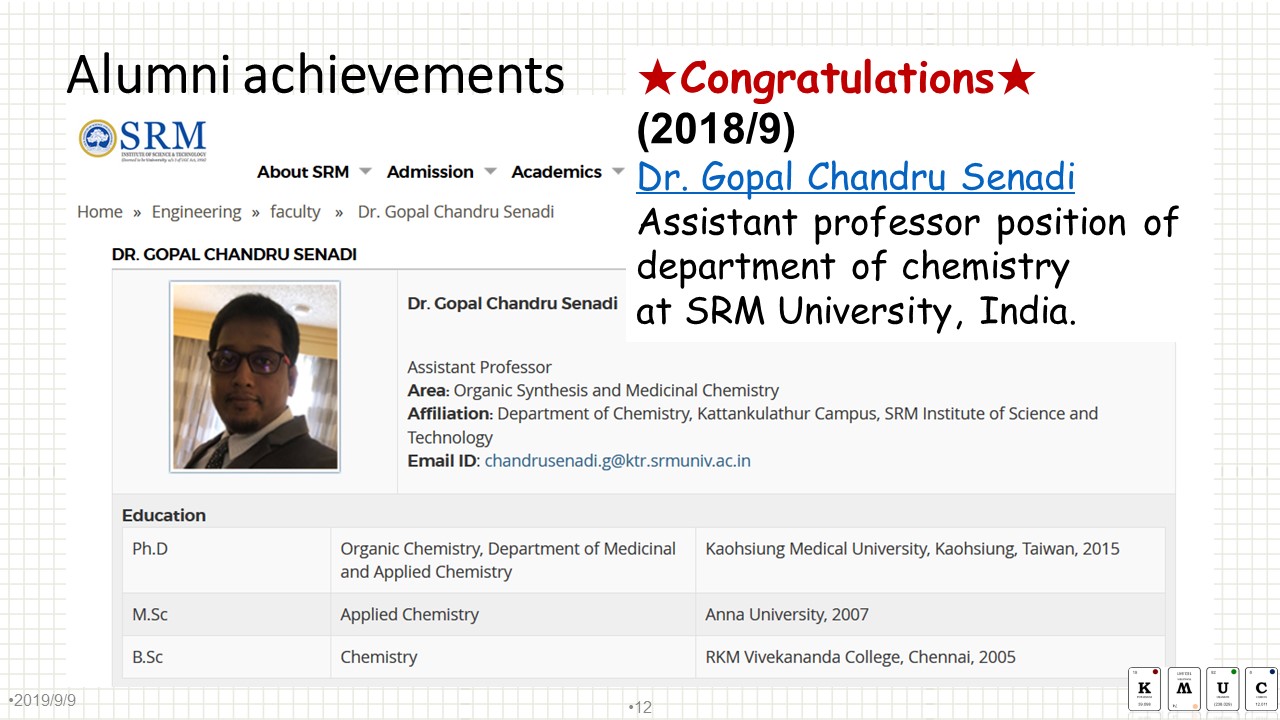Click the left red star before Congratulations
This screenshot has width=1280, height=720.
(x=657, y=77)
